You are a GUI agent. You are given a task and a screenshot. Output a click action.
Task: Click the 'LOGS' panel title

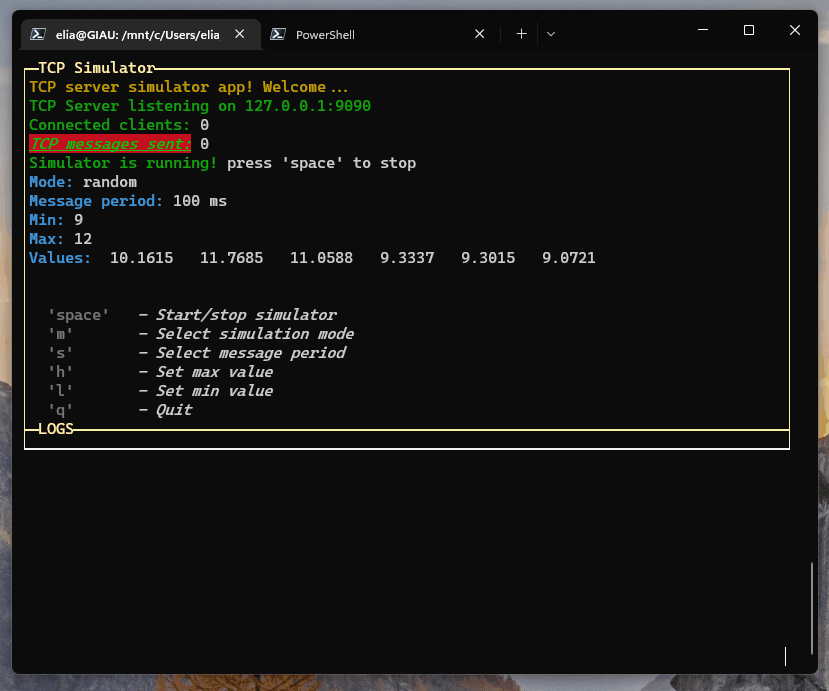[56, 429]
